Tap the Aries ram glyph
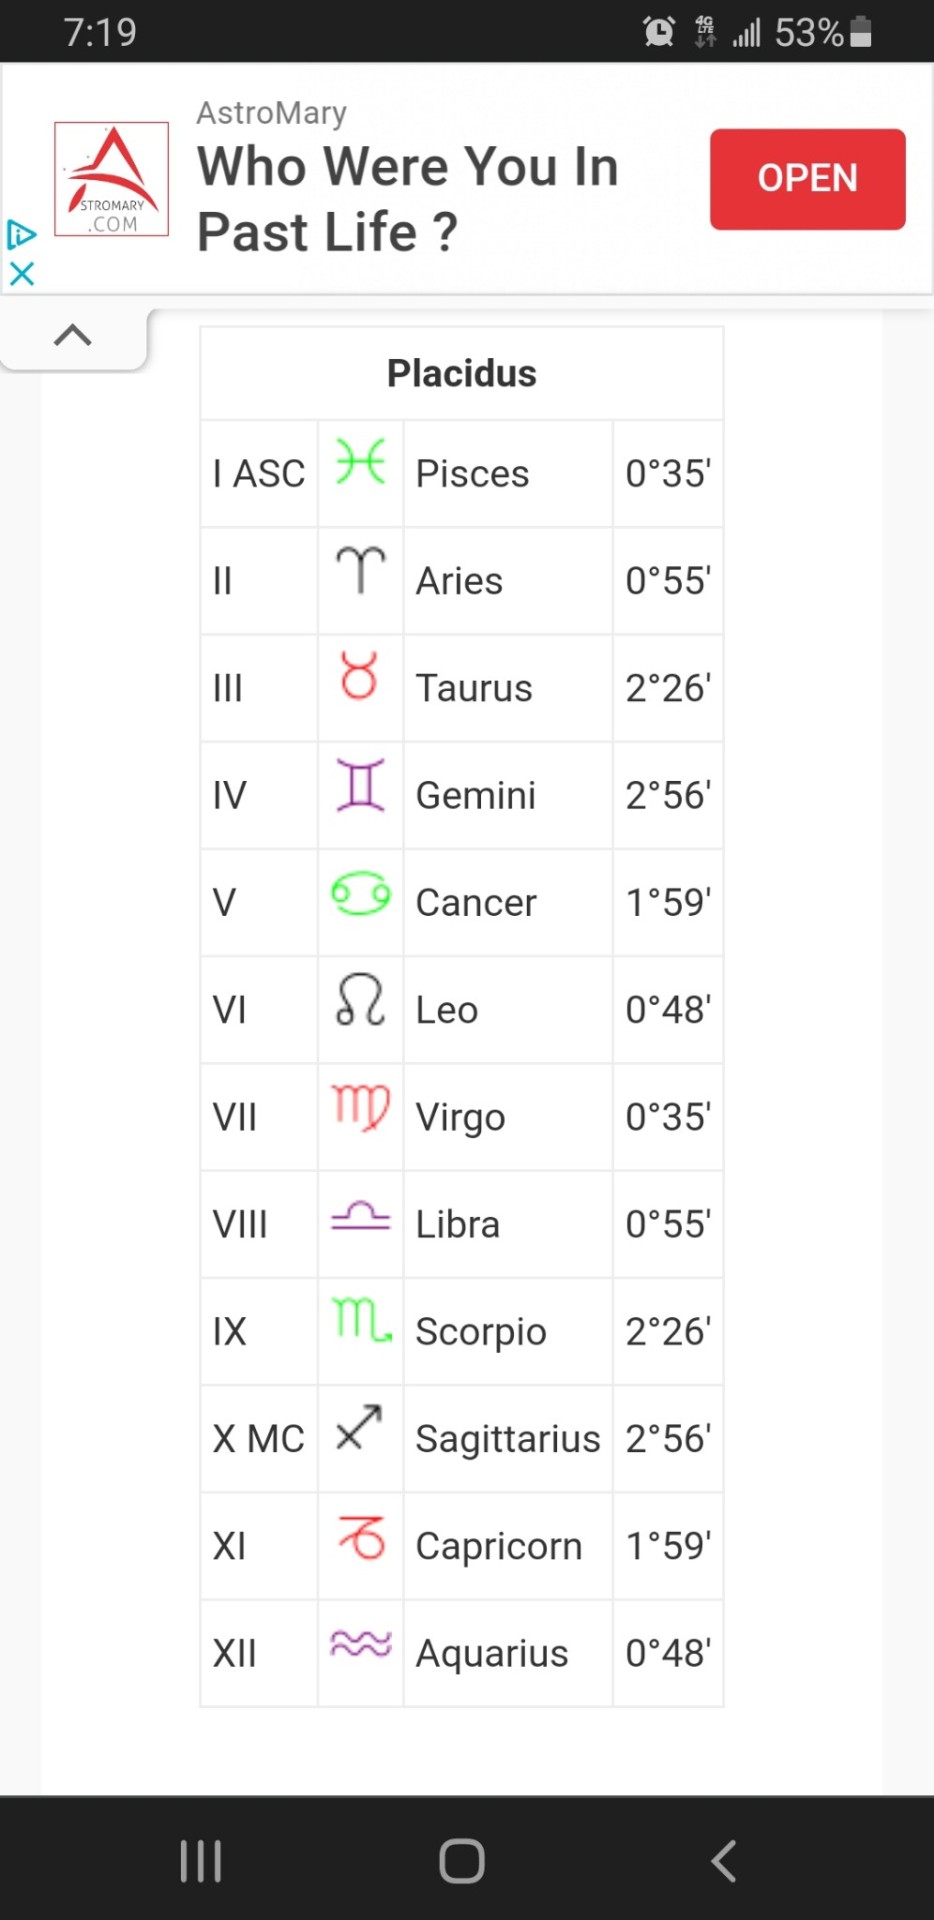 [x=360, y=571]
